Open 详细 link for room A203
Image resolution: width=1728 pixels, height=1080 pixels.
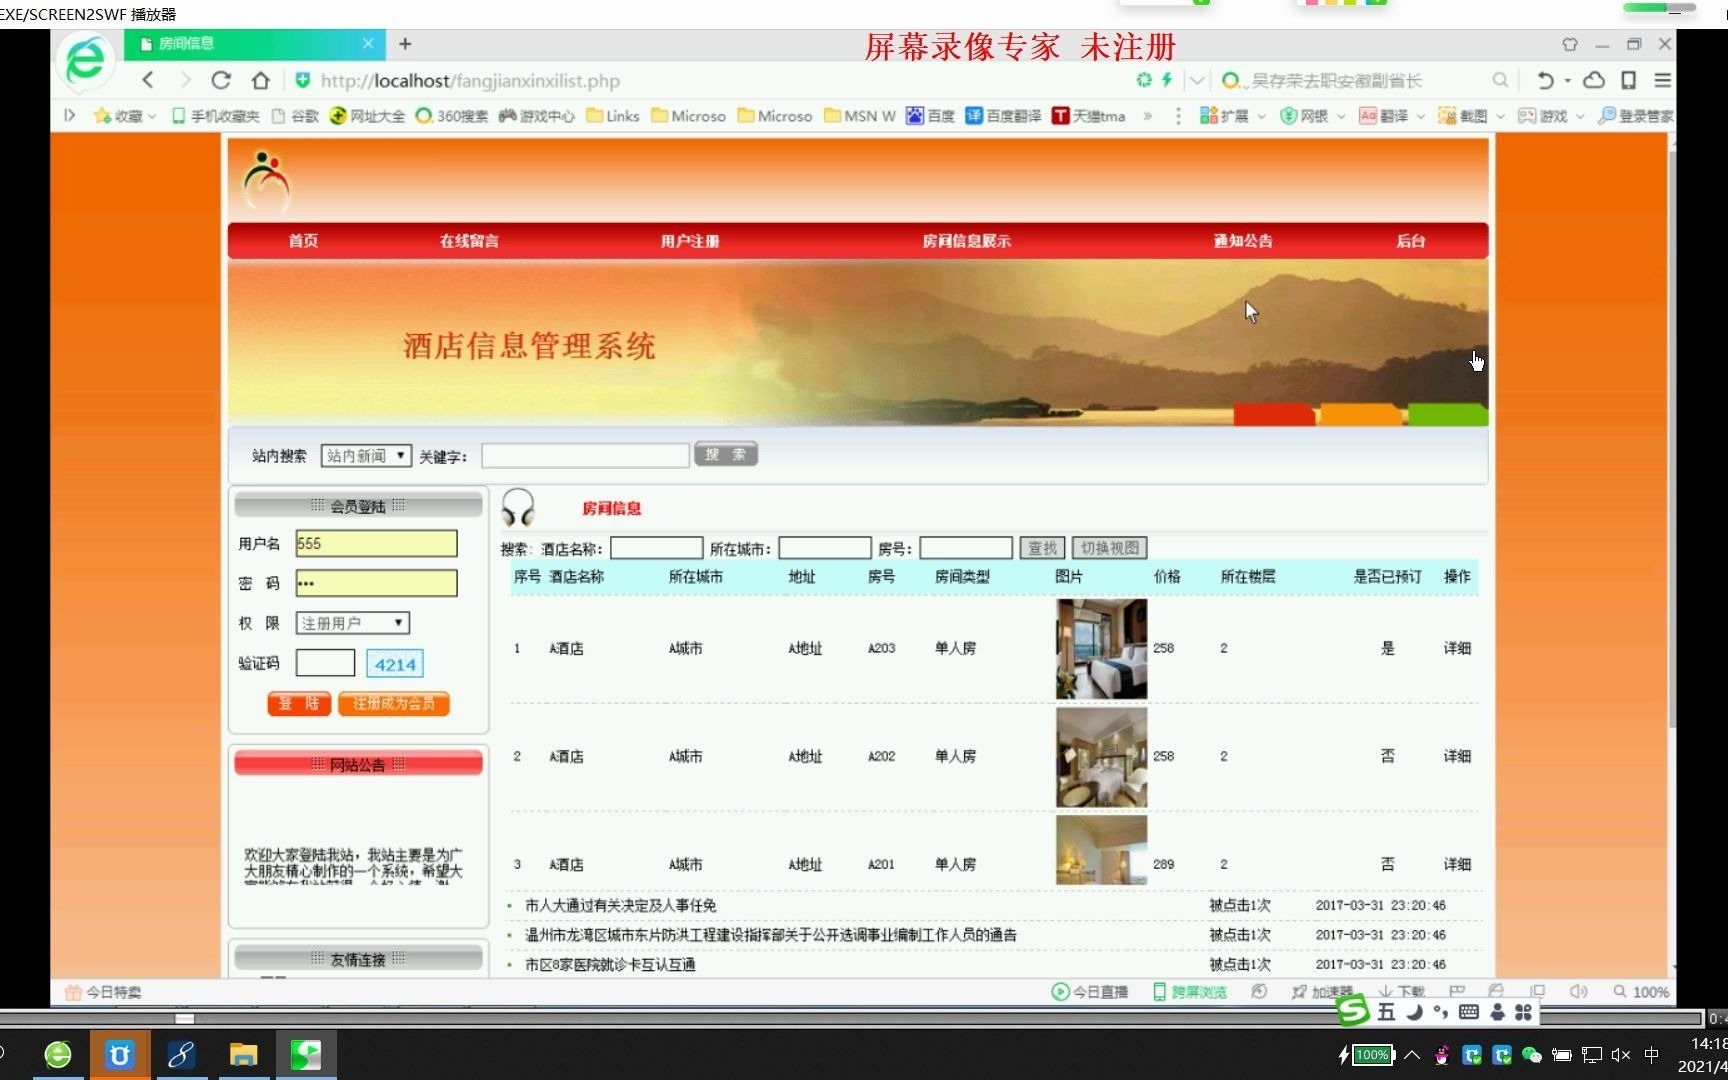[1456, 648]
